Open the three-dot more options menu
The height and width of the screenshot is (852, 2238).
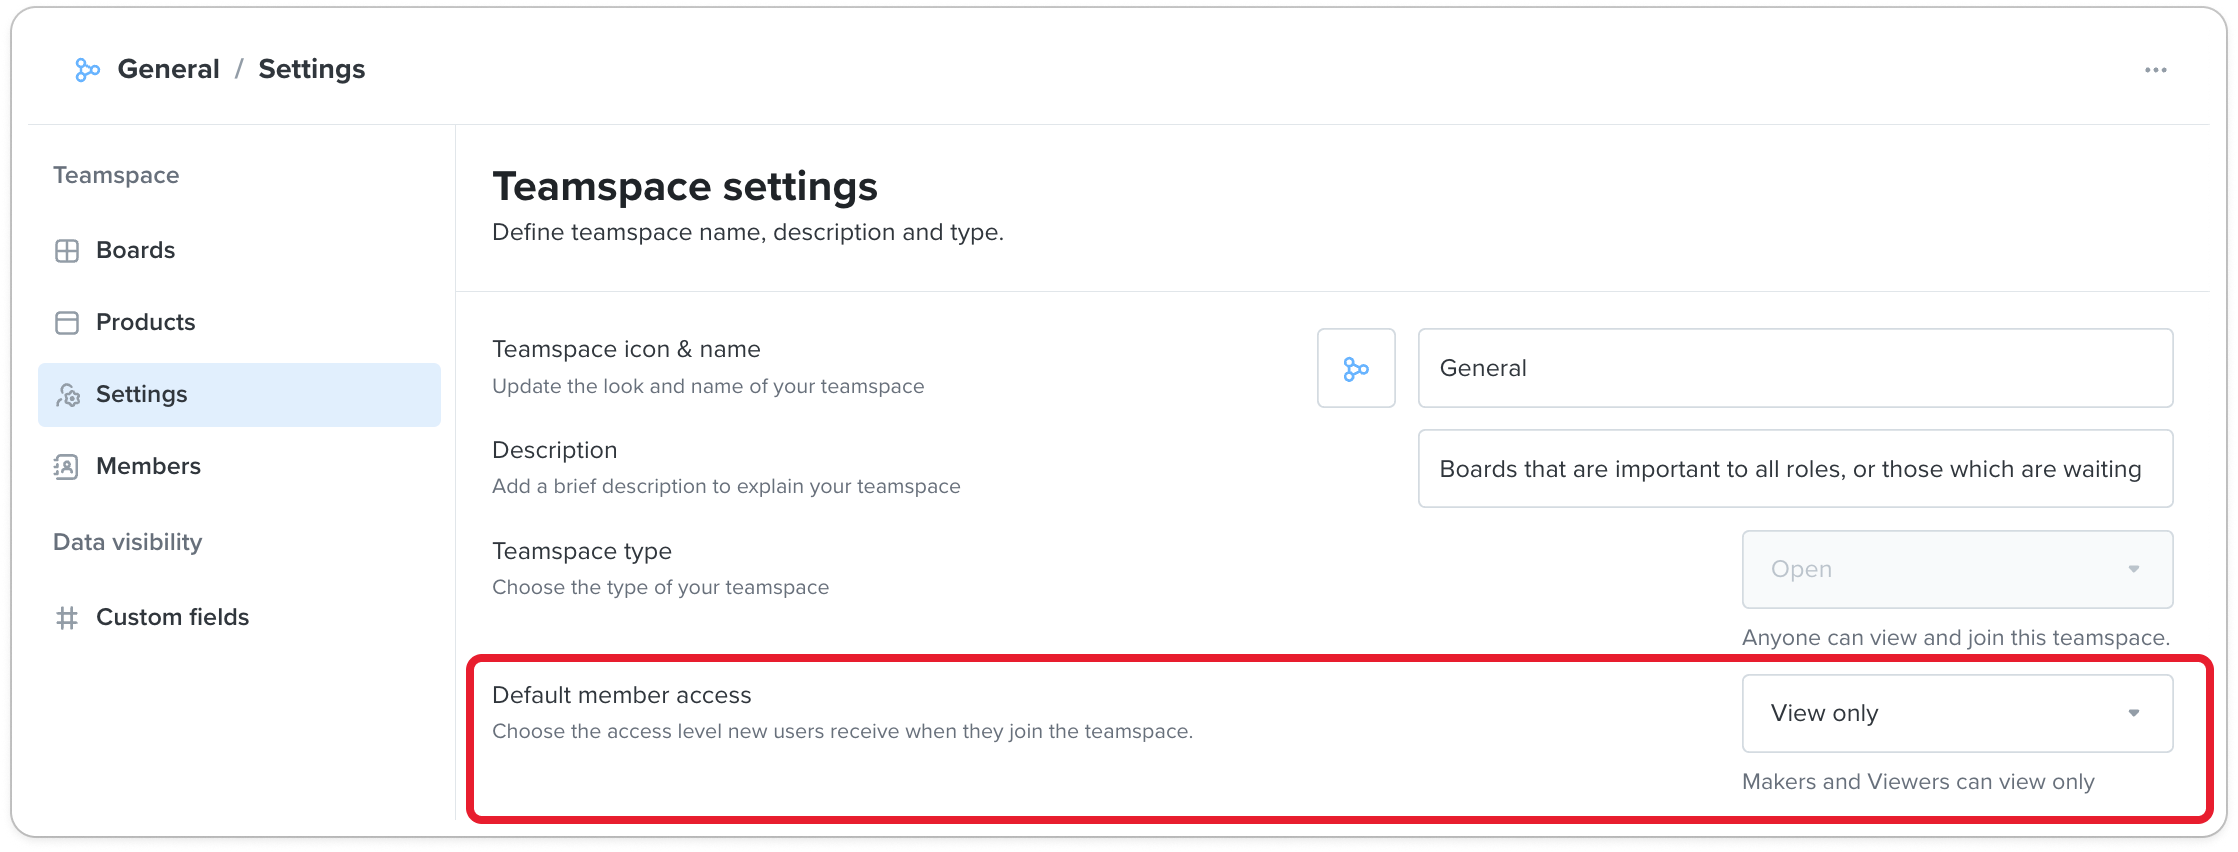tap(2155, 70)
